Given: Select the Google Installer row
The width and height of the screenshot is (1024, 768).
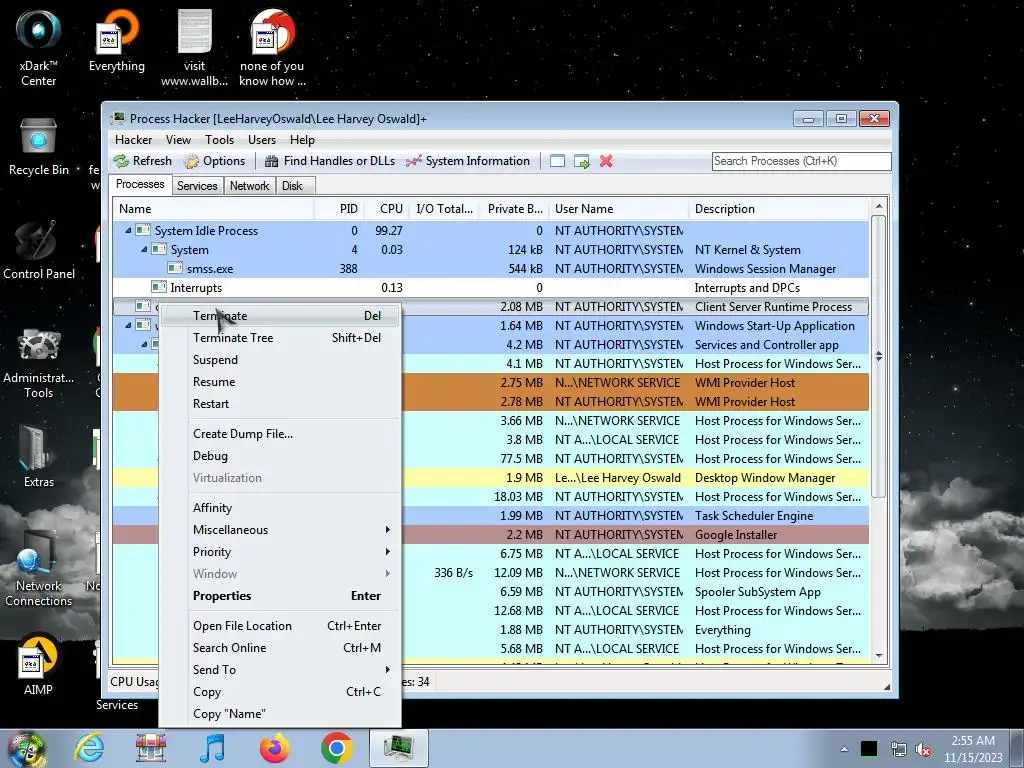Looking at the screenshot, I should 490,534.
